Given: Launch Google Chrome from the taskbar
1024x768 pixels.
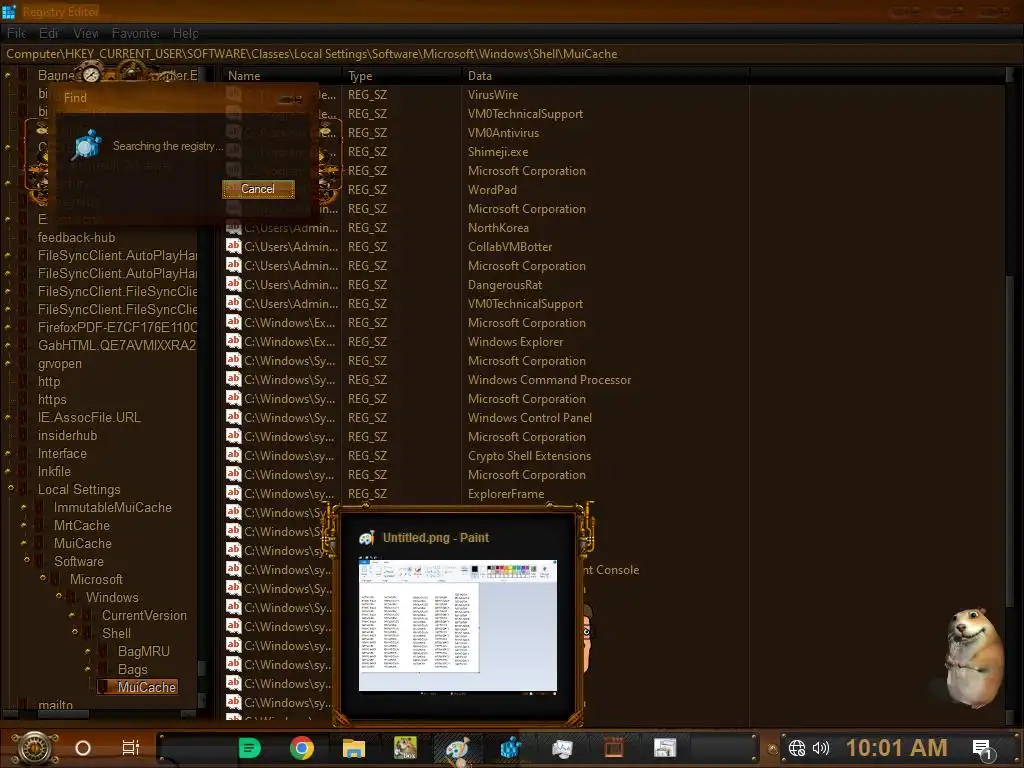Looking at the screenshot, I should (302, 748).
